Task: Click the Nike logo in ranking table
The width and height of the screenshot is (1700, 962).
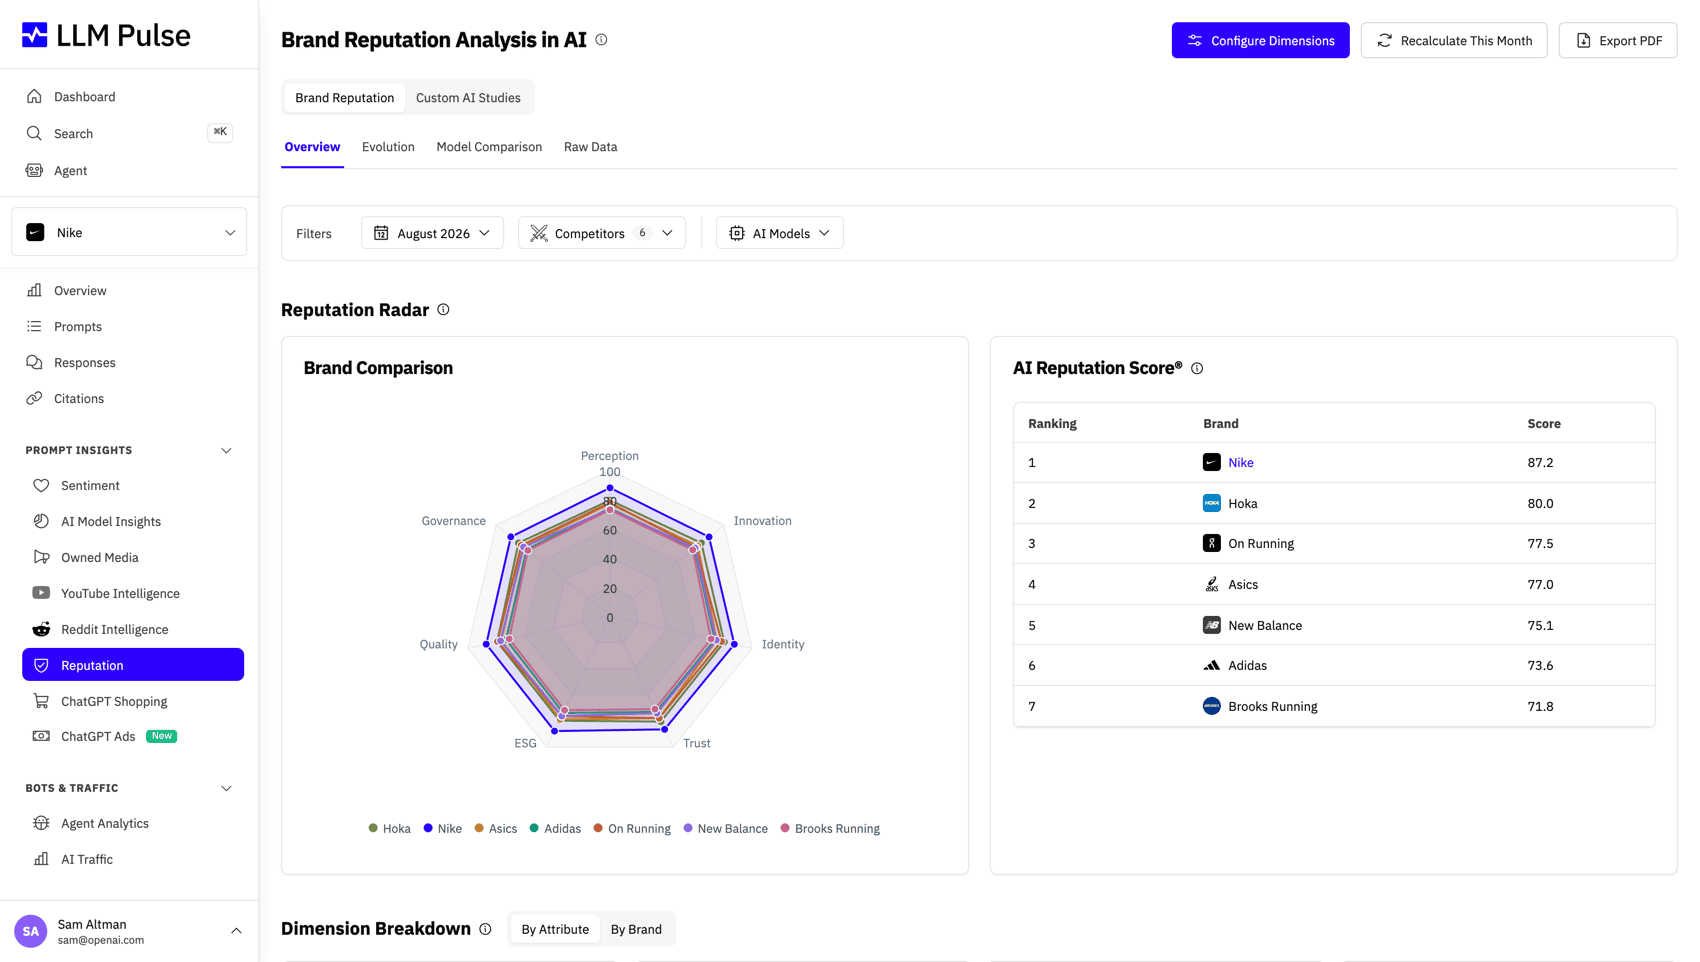Action: tap(1211, 463)
